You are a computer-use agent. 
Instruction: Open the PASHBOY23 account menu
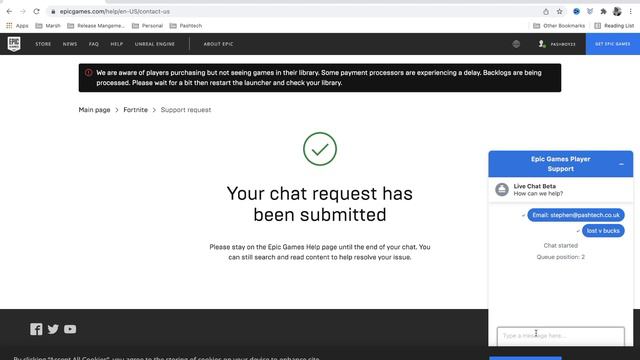[557, 44]
